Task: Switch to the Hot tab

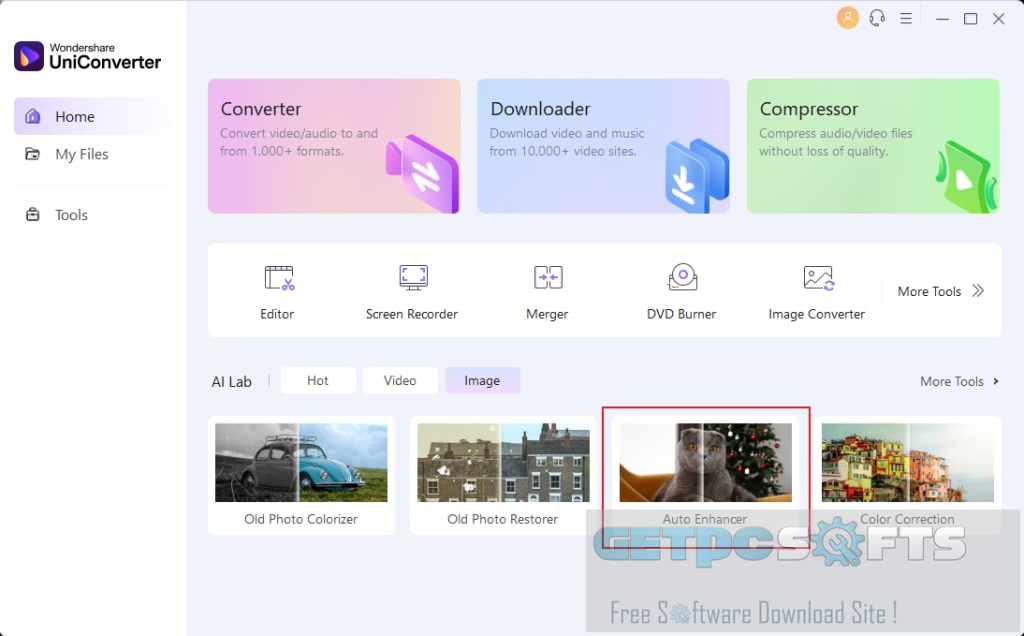Action: 318,380
